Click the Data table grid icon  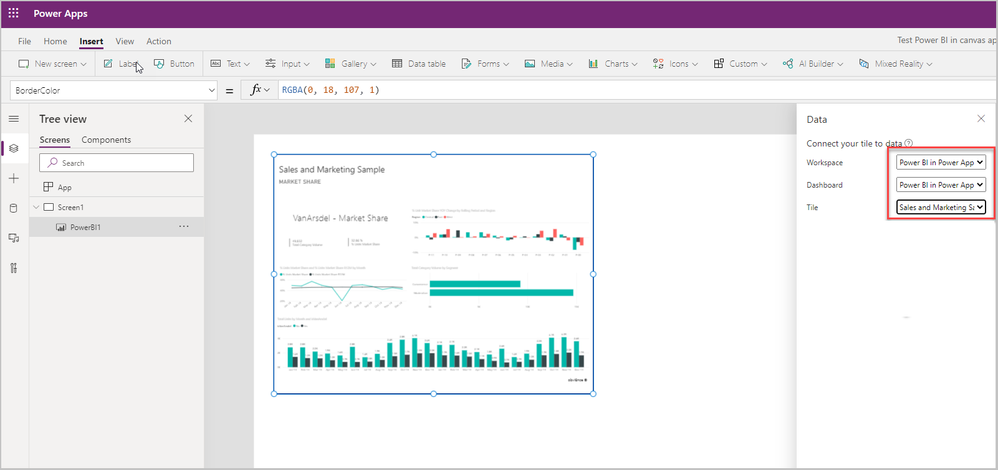[397, 64]
